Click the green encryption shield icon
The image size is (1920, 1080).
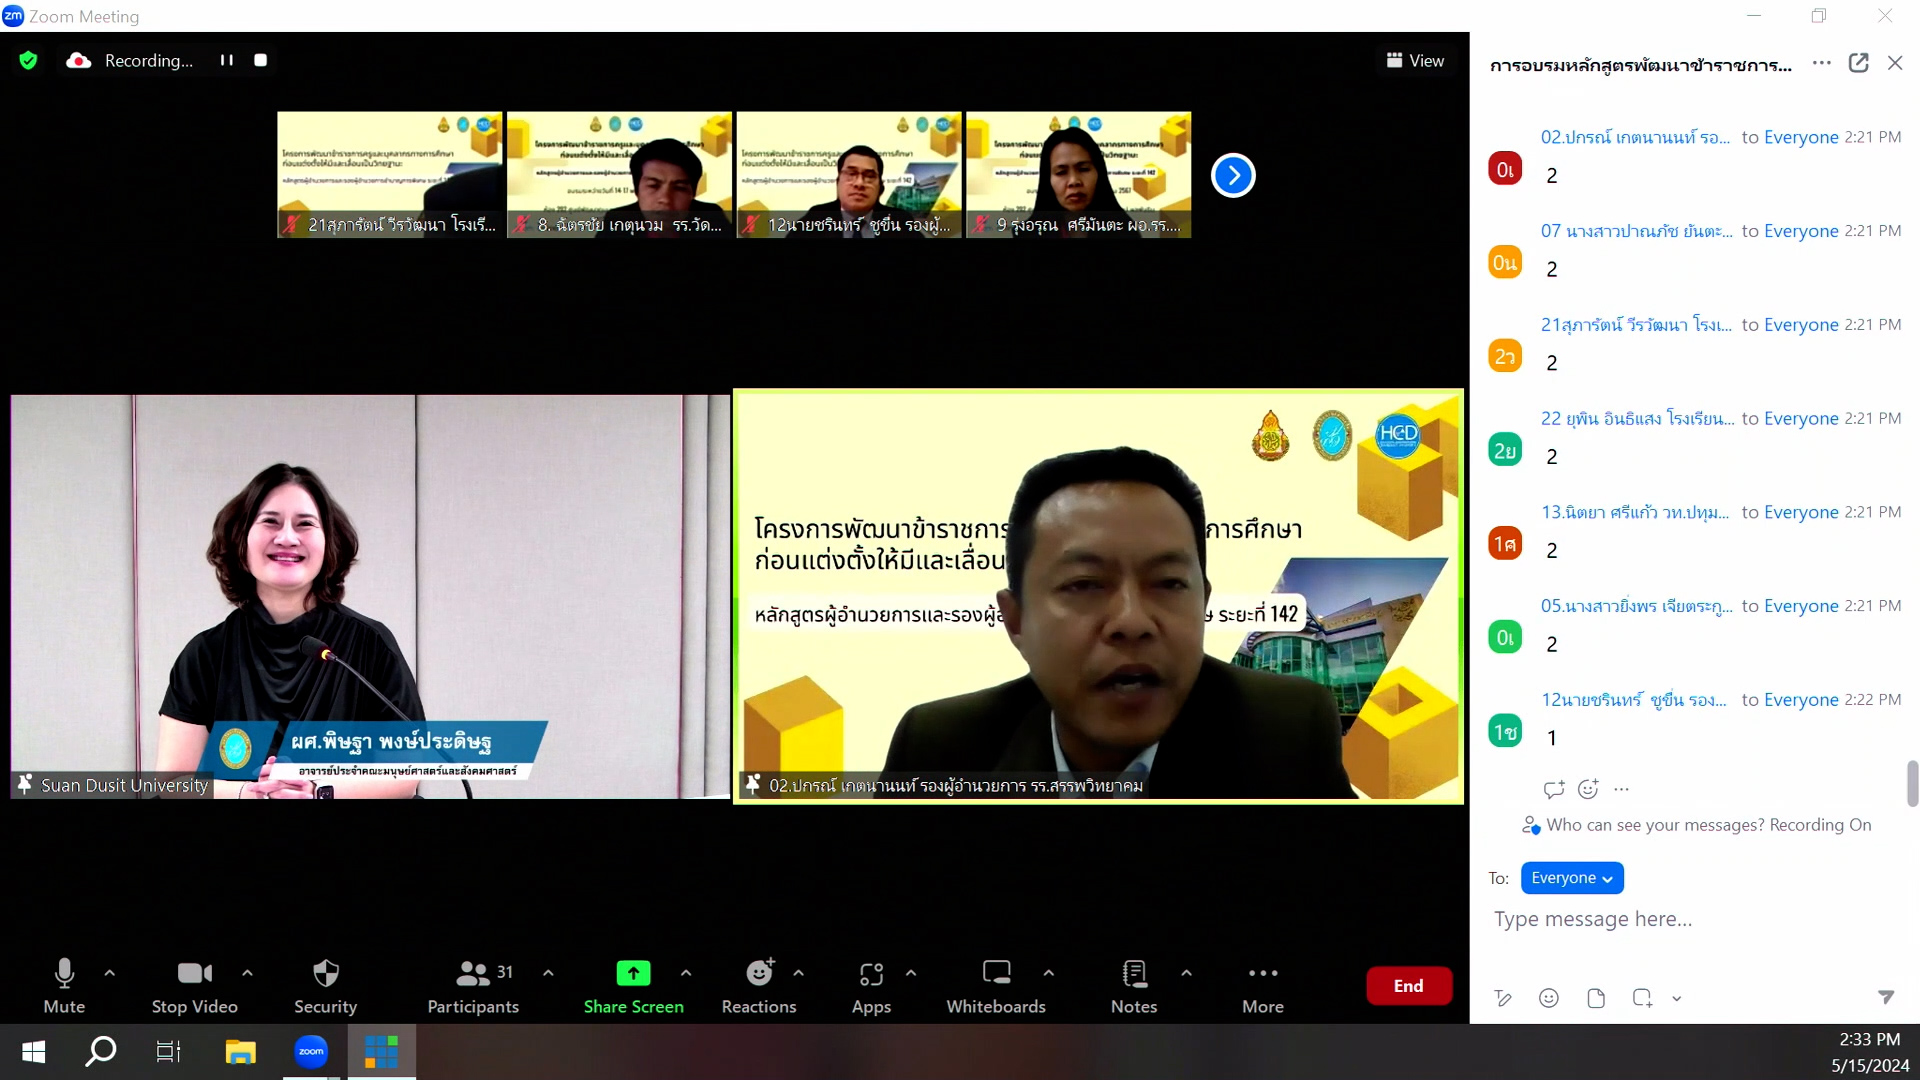pos(28,61)
